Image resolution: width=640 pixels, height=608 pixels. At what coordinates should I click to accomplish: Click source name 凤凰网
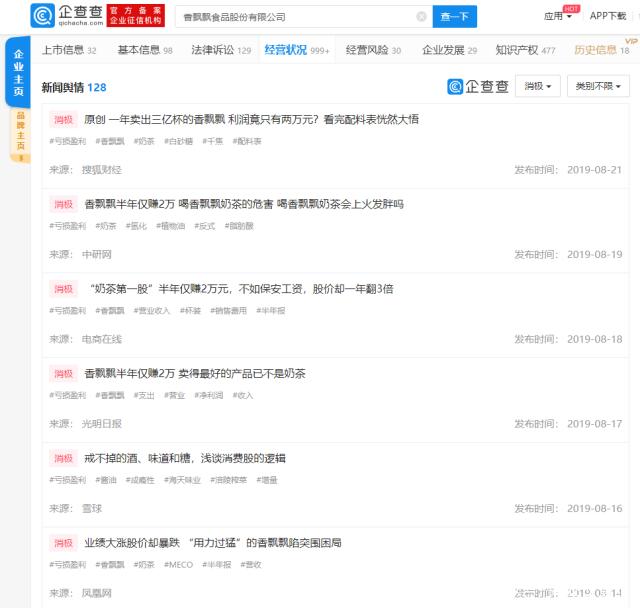pyautogui.click(x=97, y=593)
